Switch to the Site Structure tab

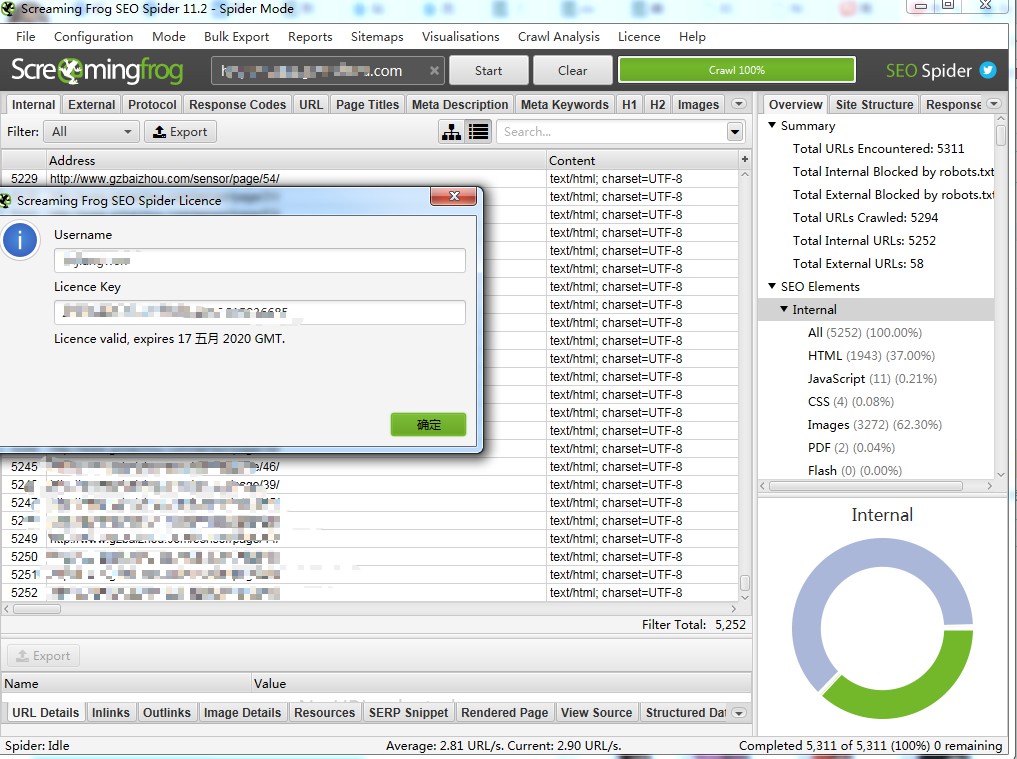click(x=874, y=104)
